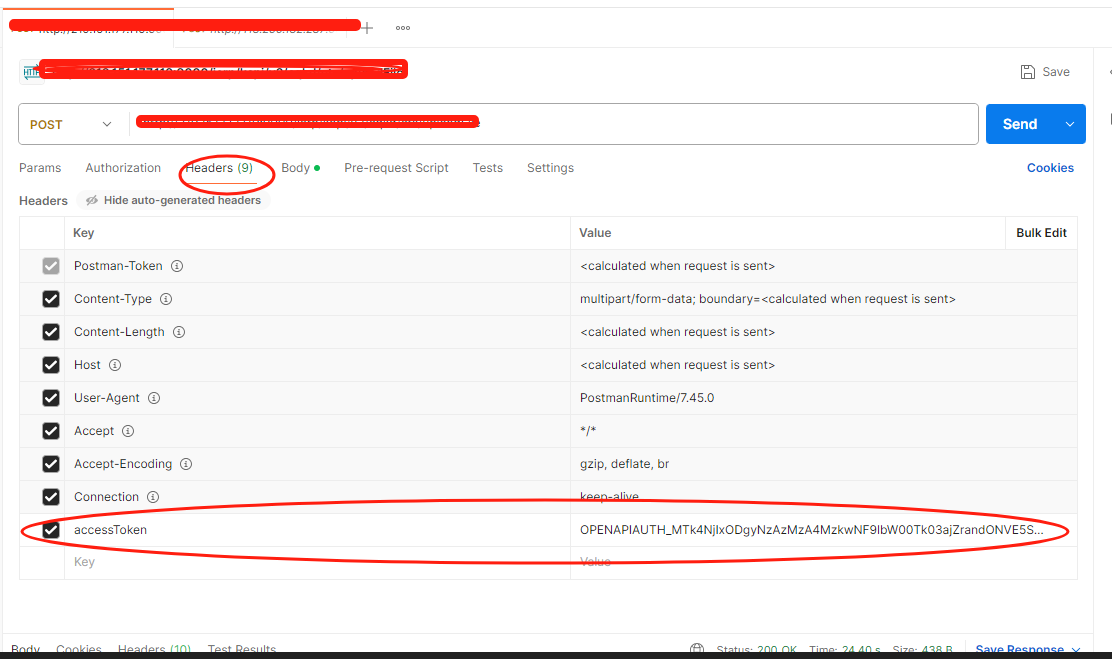Click the PostmanRuntime/7.45.0 value
The image size is (1112, 659).
coord(647,398)
